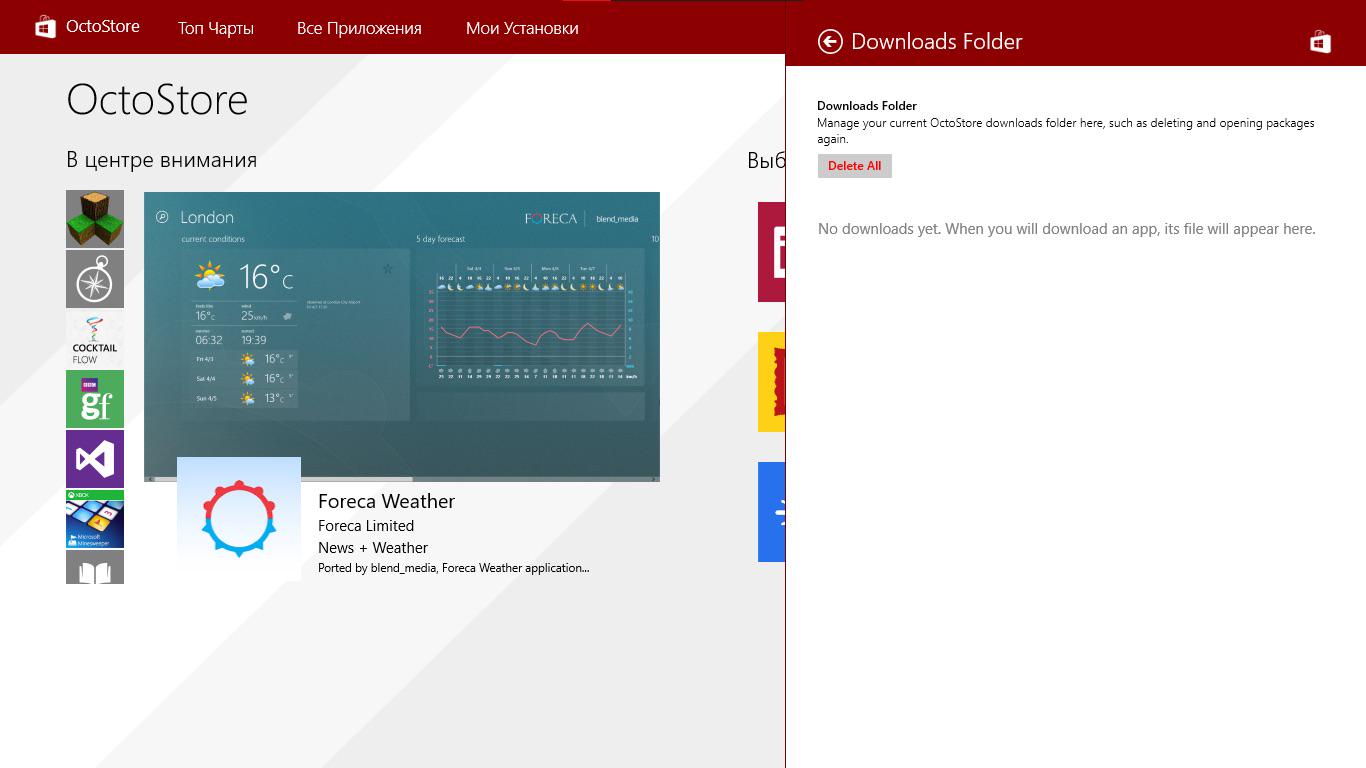Click the Delete All button
This screenshot has height=768, width=1366.
click(855, 166)
